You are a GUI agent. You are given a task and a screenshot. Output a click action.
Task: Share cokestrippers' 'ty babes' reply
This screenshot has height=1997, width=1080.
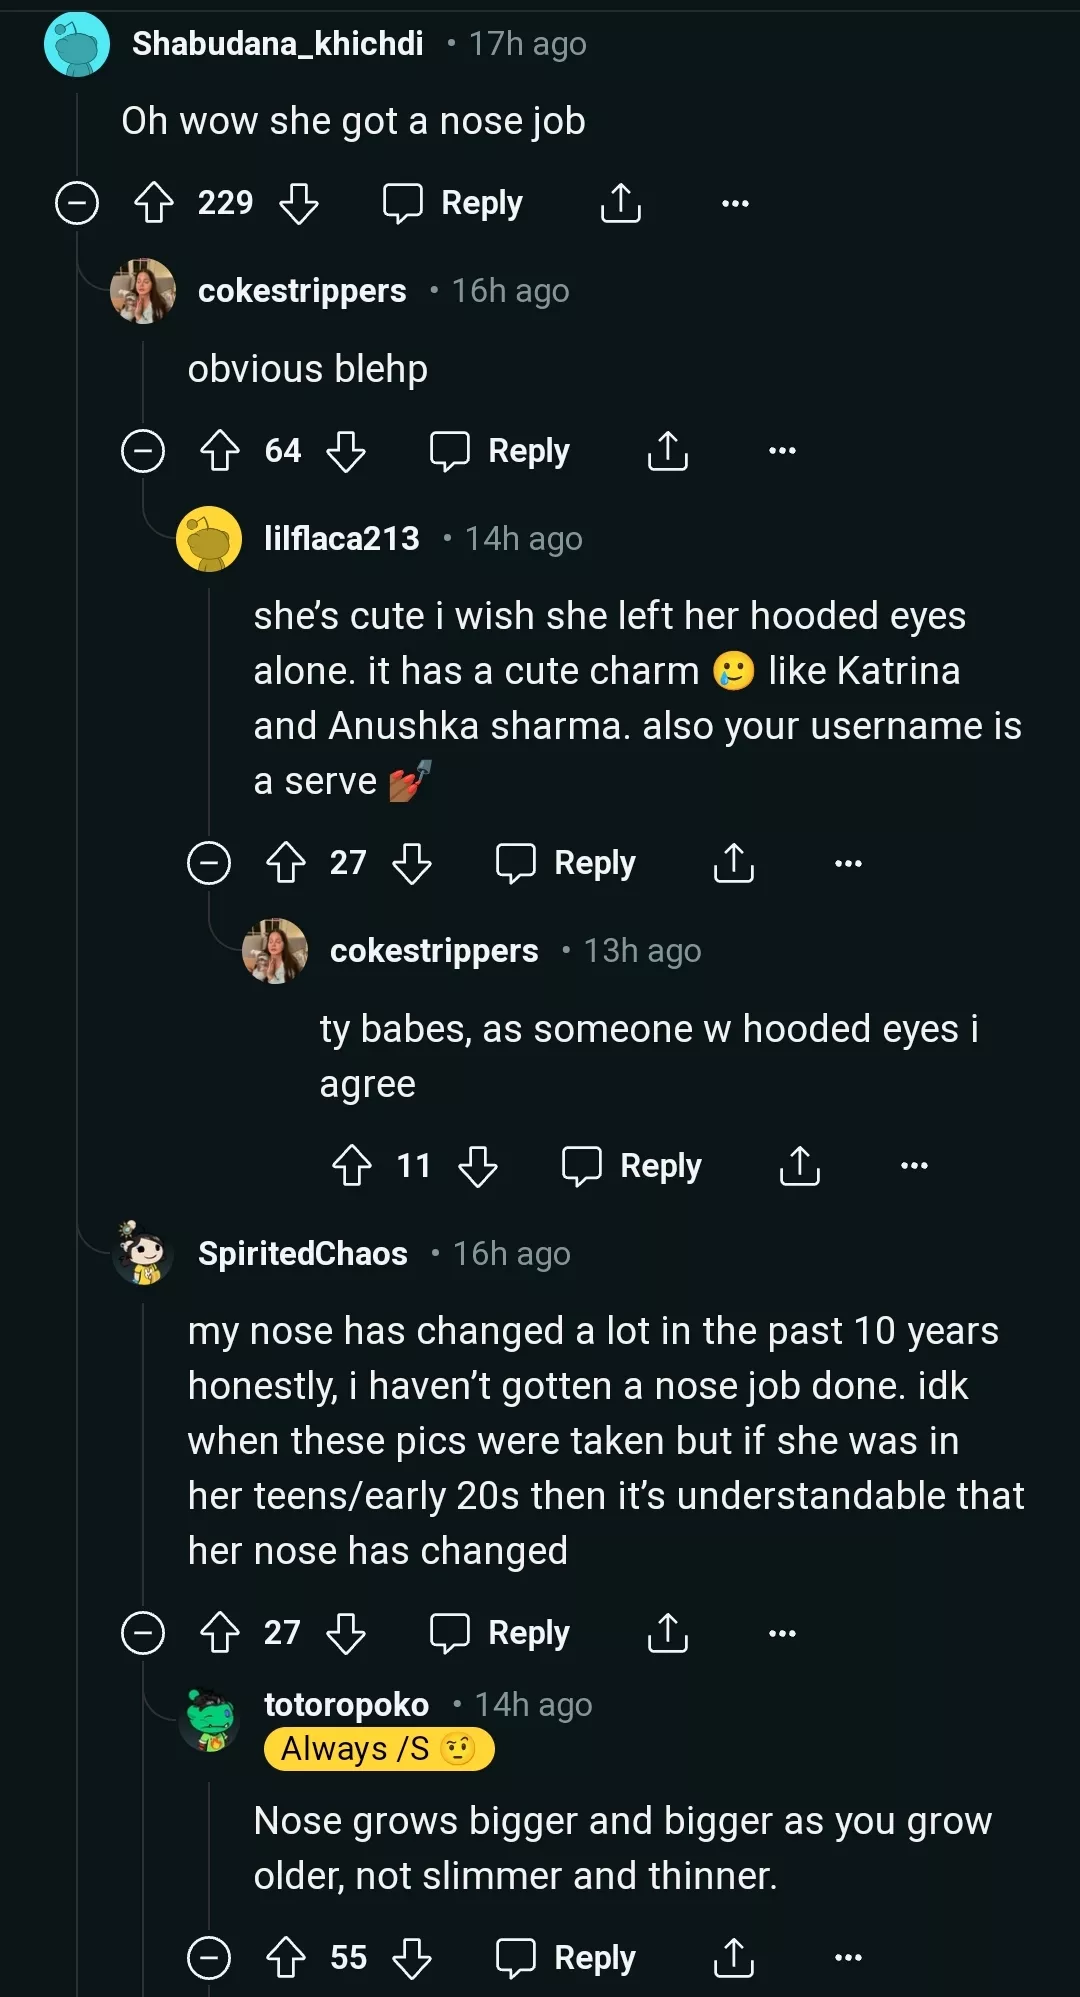[x=799, y=1166]
